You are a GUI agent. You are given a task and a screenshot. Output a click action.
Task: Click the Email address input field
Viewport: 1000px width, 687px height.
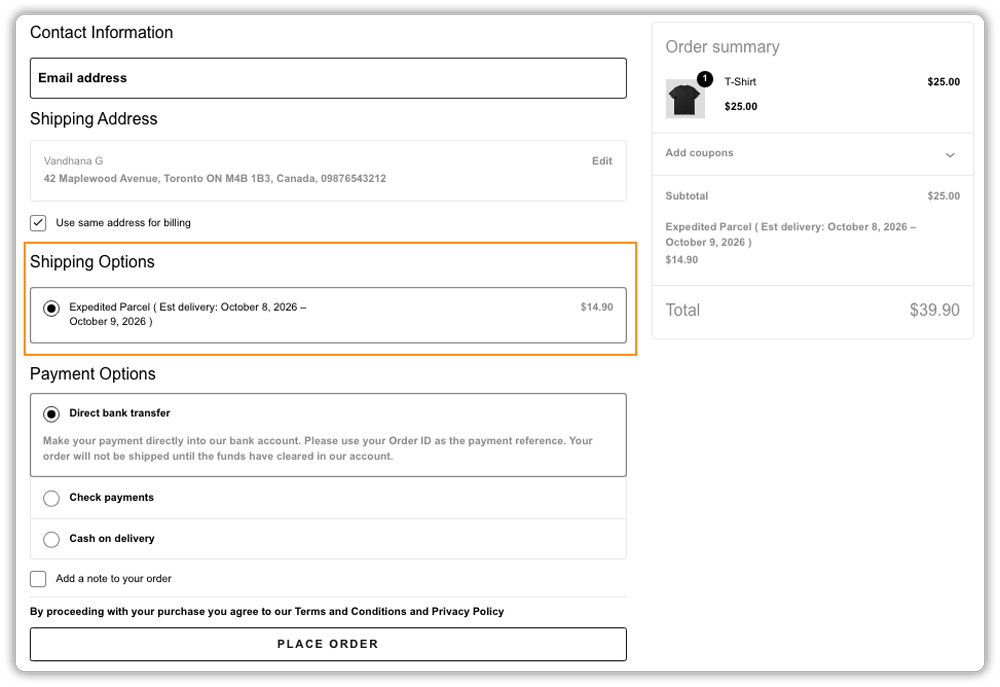pyautogui.click(x=328, y=78)
